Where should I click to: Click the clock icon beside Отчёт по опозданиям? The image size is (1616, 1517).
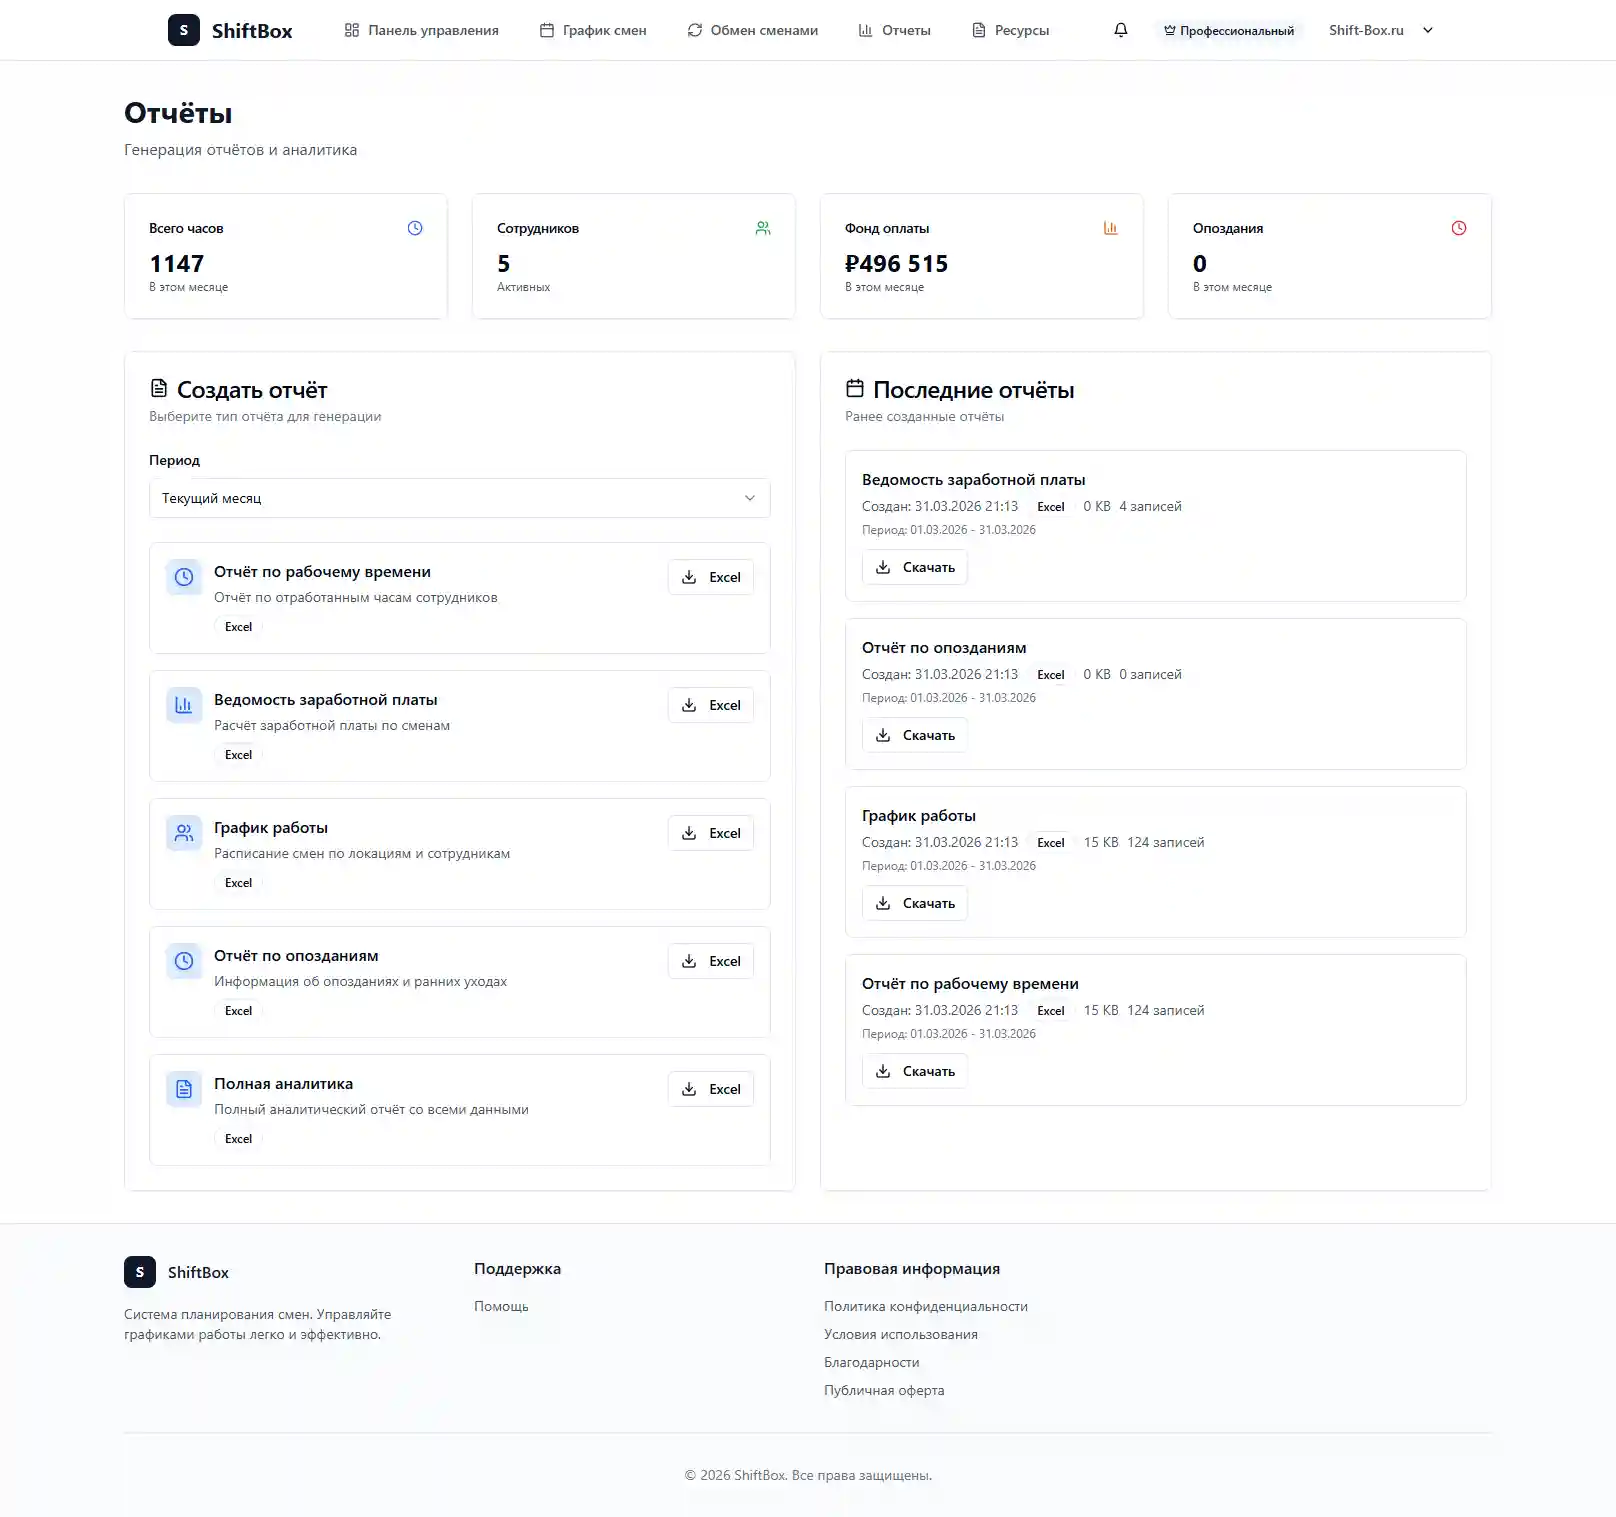pyautogui.click(x=183, y=961)
